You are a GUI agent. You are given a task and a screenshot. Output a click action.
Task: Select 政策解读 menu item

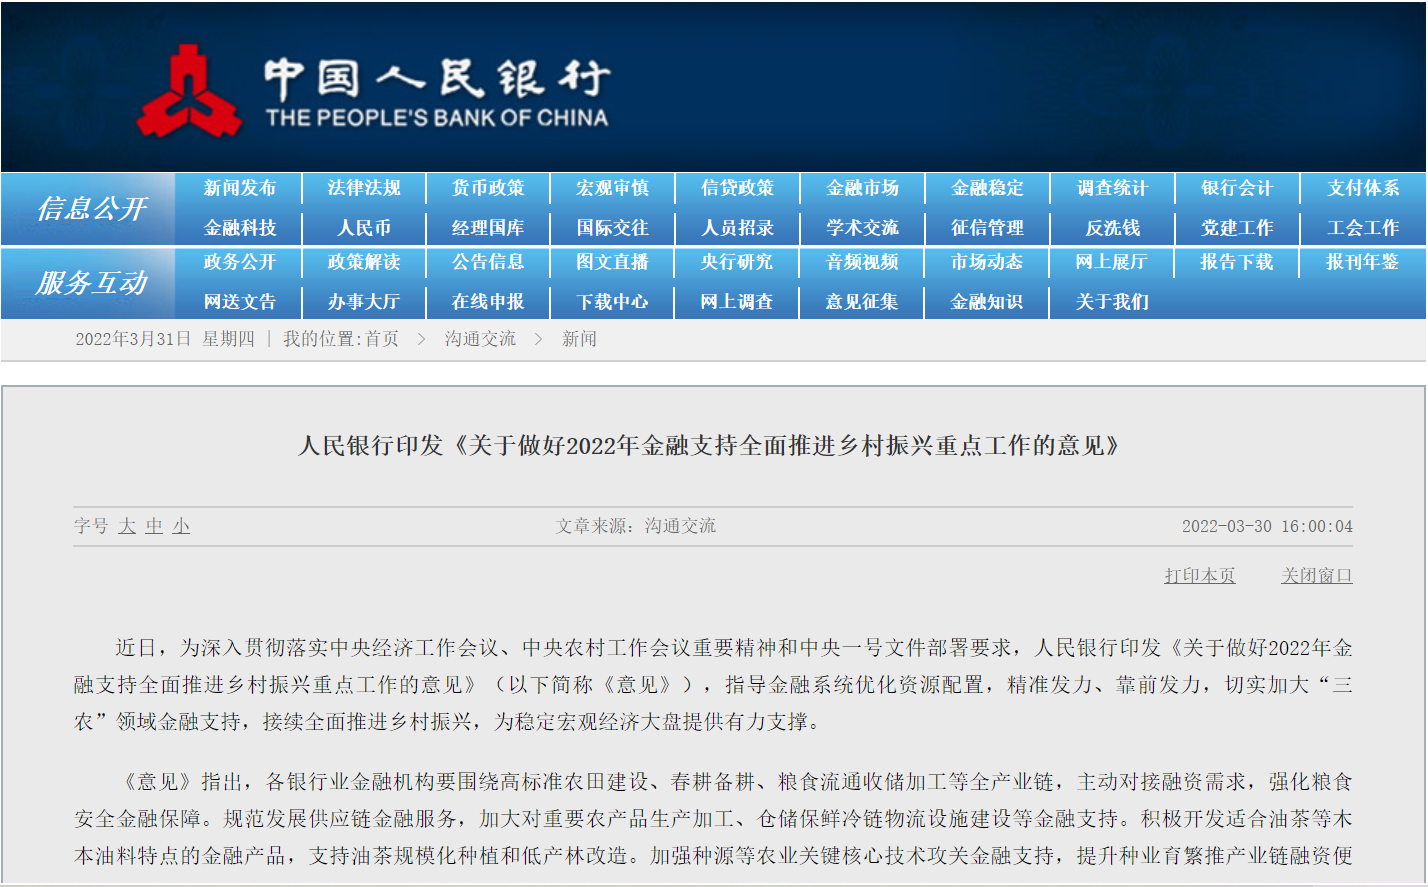[x=364, y=262]
